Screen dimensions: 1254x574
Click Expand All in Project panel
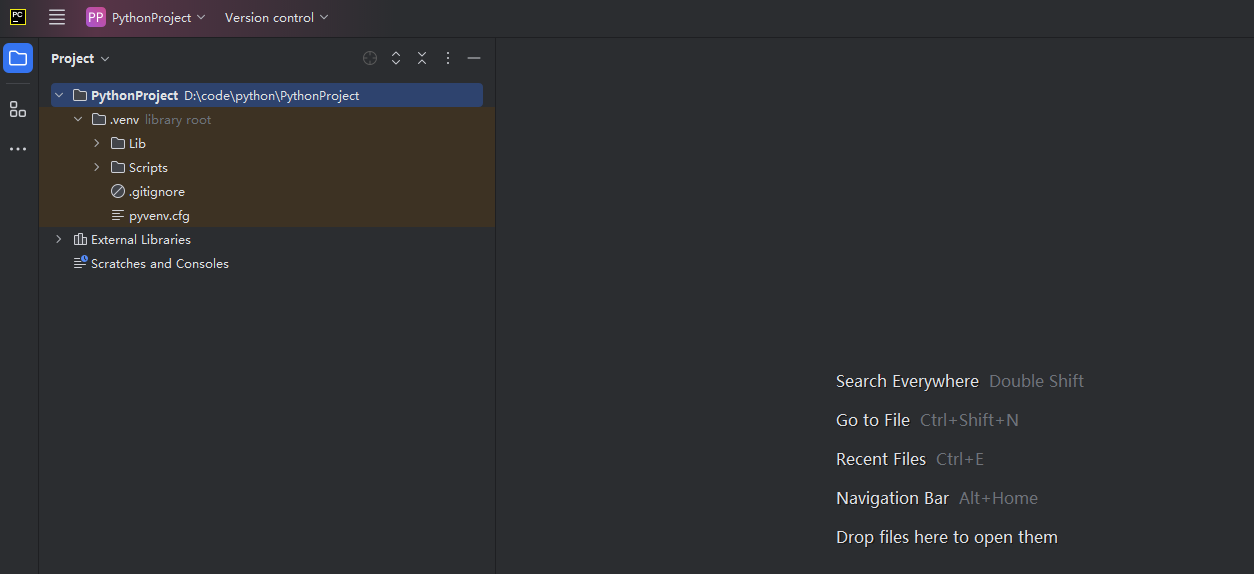[x=396, y=58]
